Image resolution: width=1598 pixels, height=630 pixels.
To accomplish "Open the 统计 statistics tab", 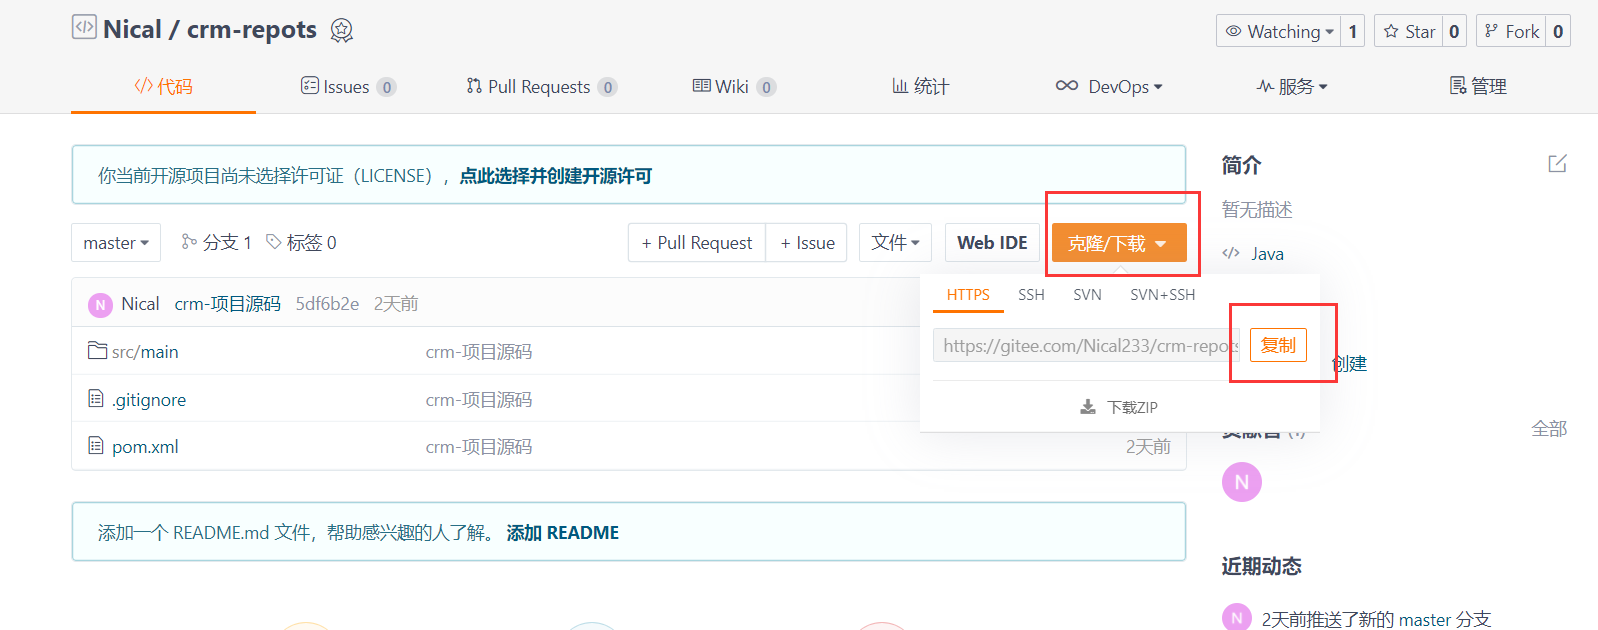I will pos(920,87).
